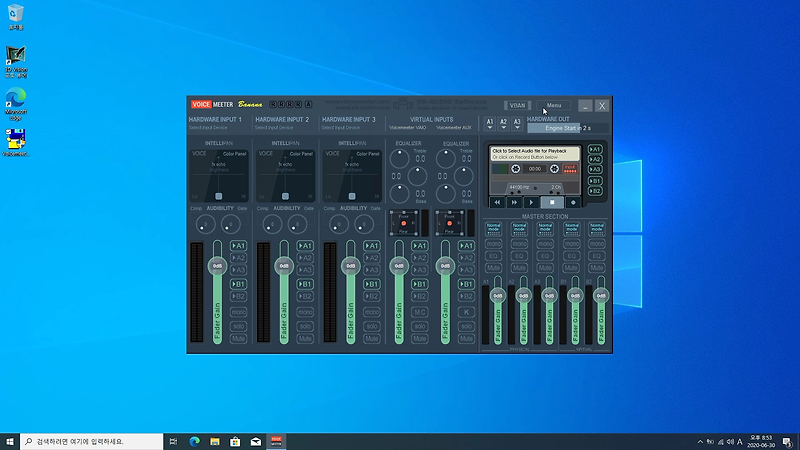Image resolution: width=800 pixels, height=450 pixels.
Task: Click Voicemeeter AUX fader gain knob
Action: pos(445,266)
